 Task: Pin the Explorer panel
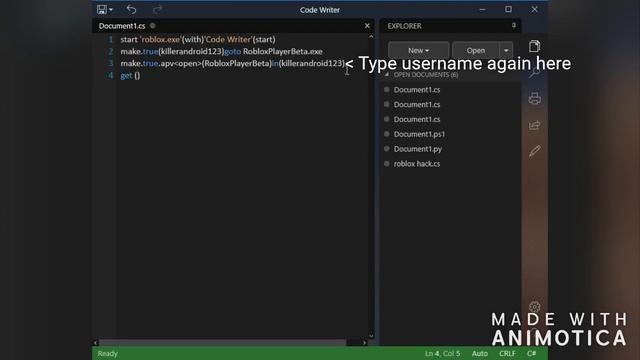point(513,26)
